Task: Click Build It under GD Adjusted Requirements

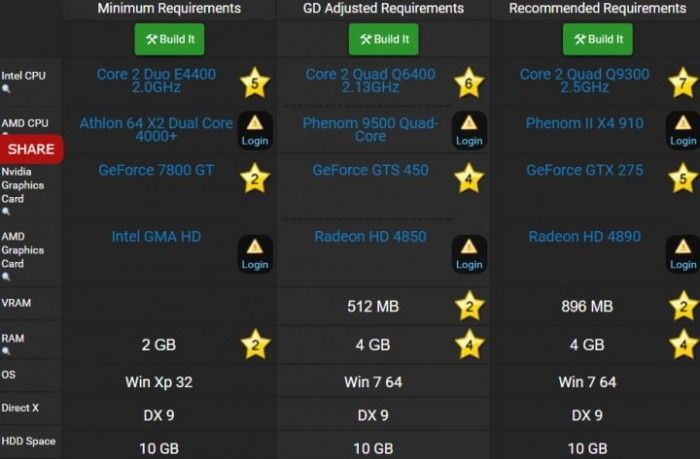Action: tap(384, 39)
